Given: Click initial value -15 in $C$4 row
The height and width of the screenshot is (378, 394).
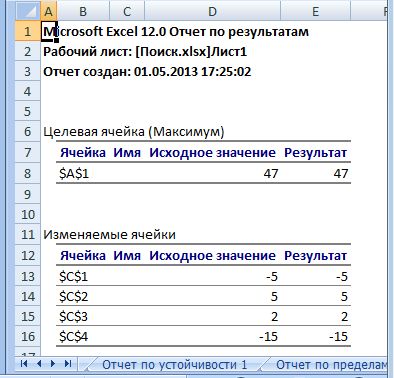Looking at the screenshot, I should tap(268, 337).
